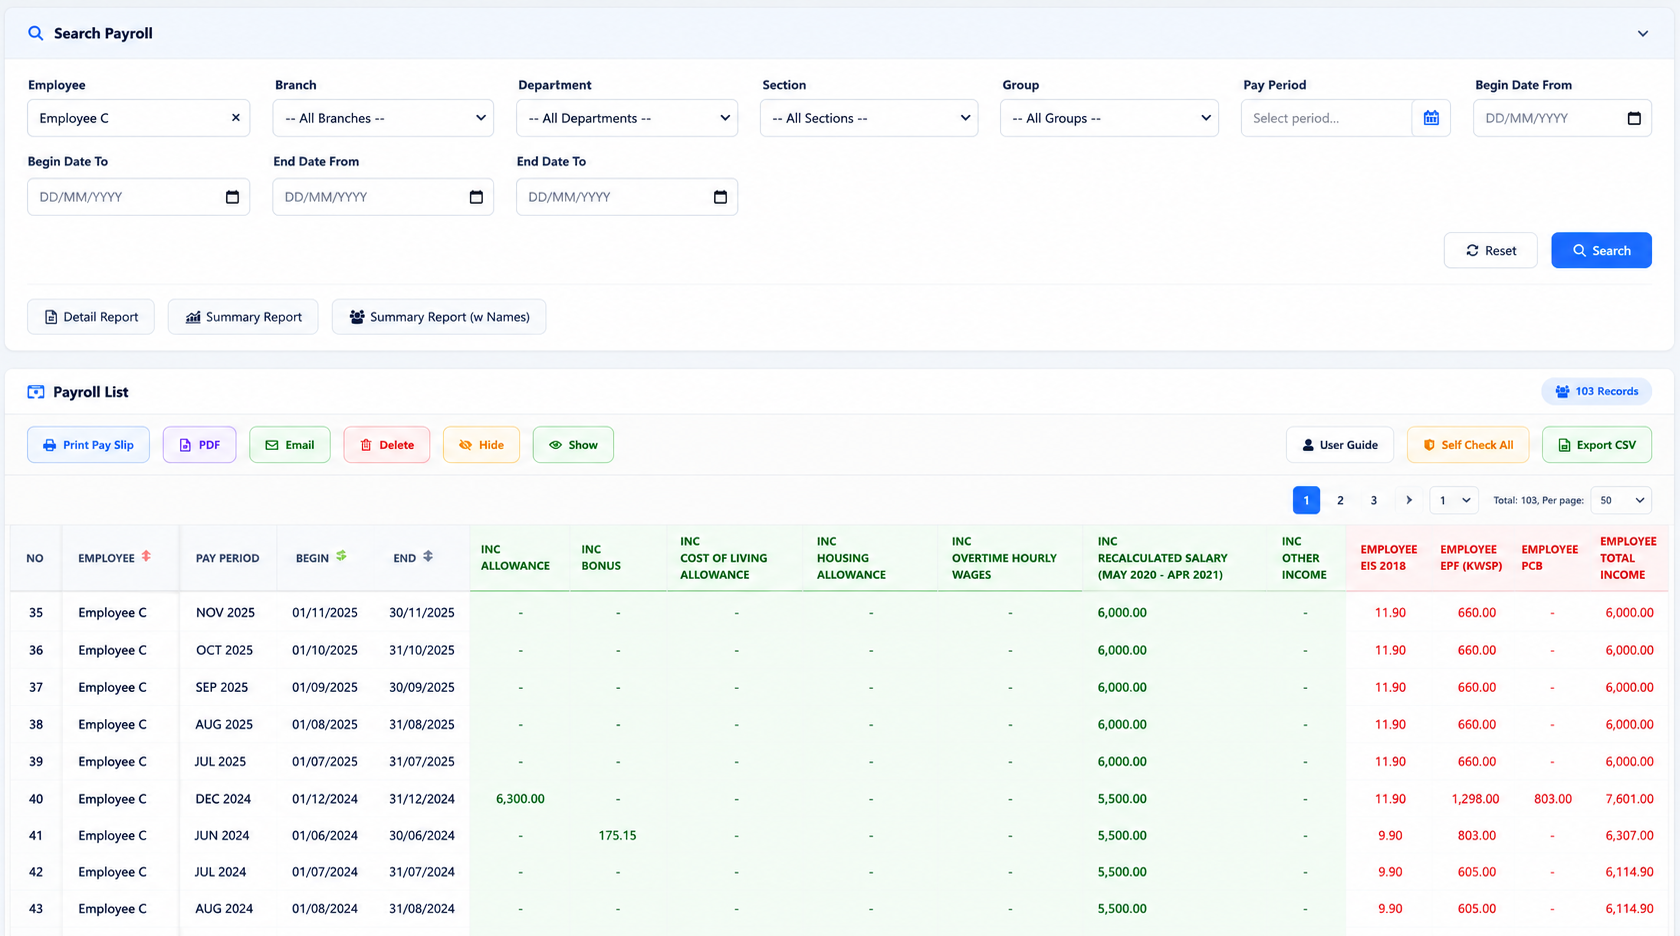Image resolution: width=1680 pixels, height=936 pixels.
Task: Click the PAY PERIOD column header
Action: (227, 558)
